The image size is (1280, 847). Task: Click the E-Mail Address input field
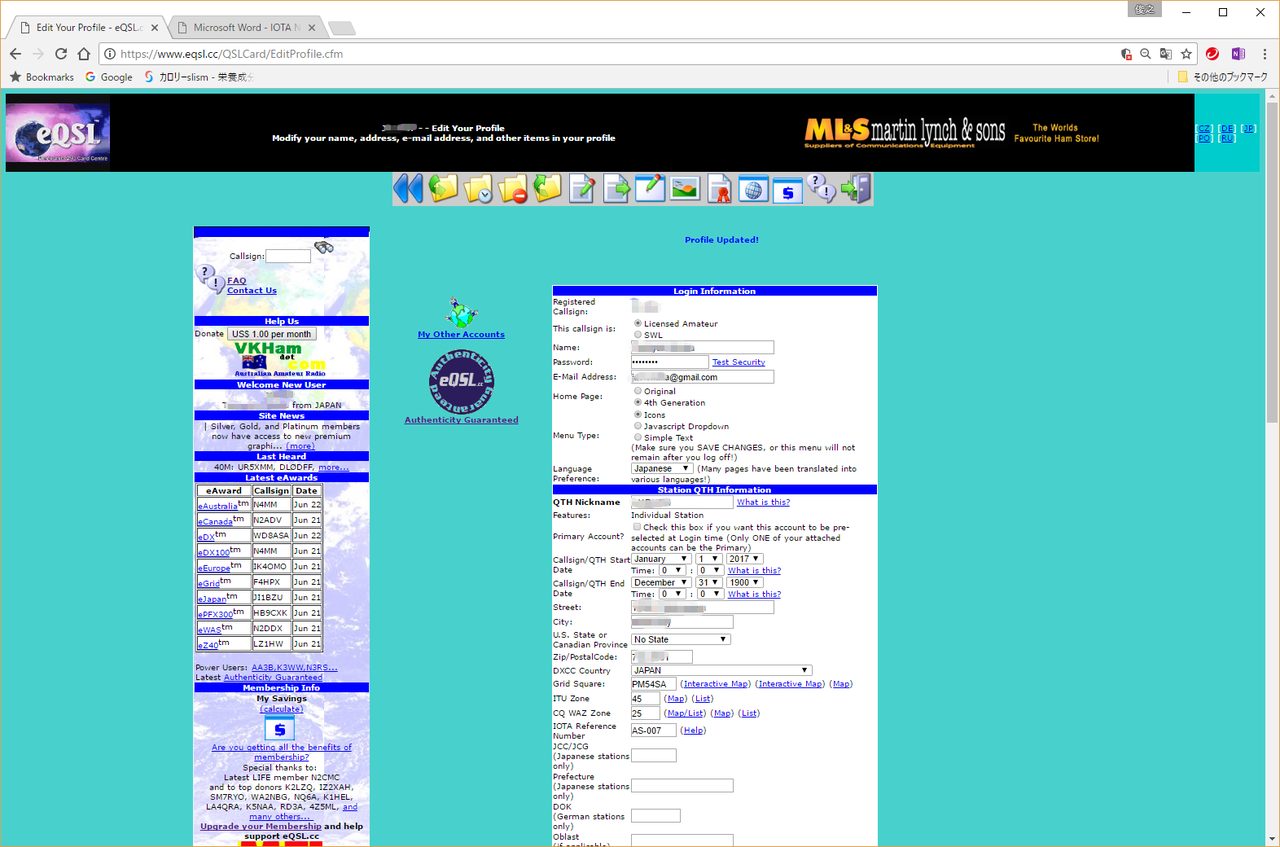click(x=702, y=377)
